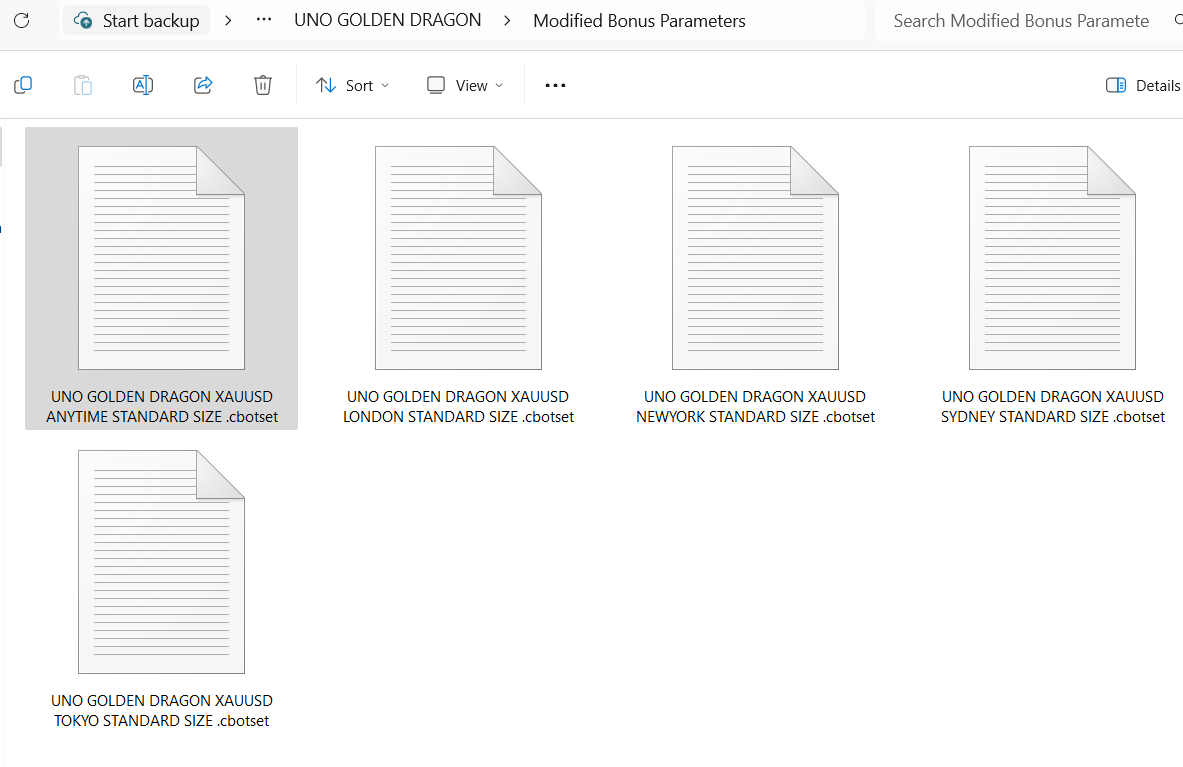Click the Search Modified Bonus Parameters field
Viewport: 1183px width, 767px height.
click(x=1020, y=21)
